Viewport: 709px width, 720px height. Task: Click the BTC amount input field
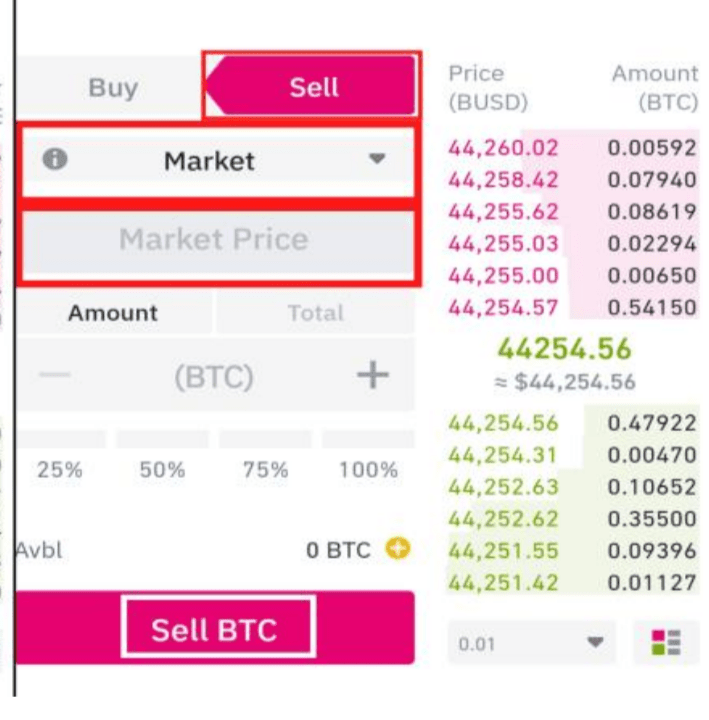(214, 377)
